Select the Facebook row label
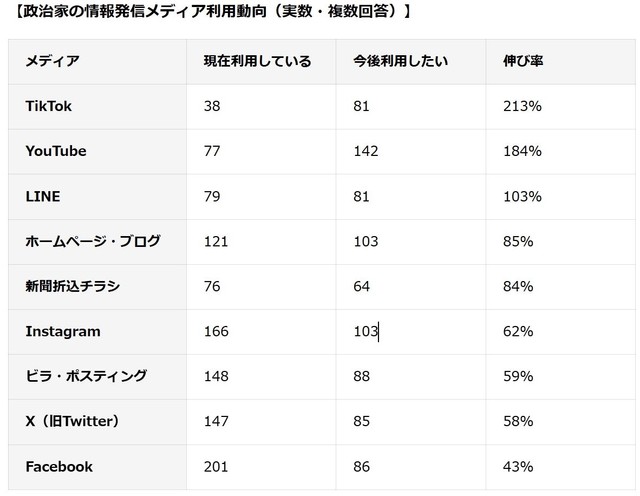The width and height of the screenshot is (640, 496). pyautogui.click(x=59, y=466)
